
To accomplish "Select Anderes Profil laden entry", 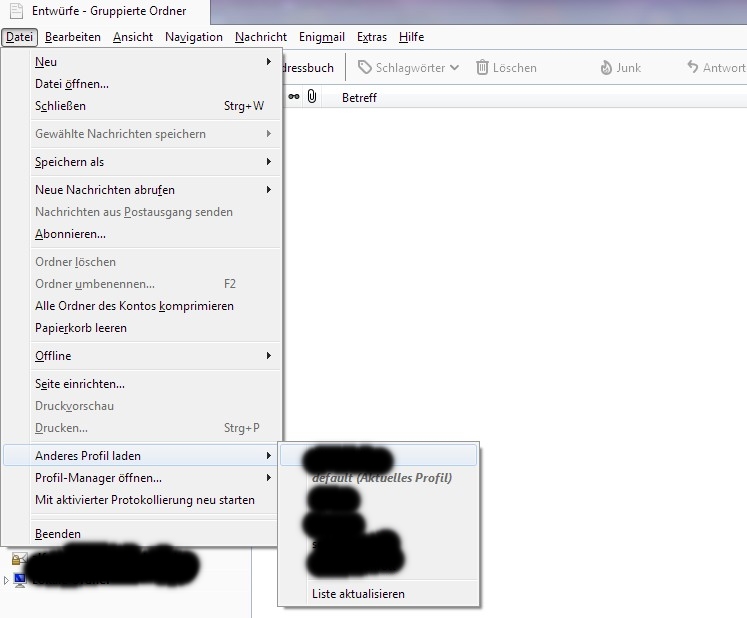I will click(x=141, y=456).
